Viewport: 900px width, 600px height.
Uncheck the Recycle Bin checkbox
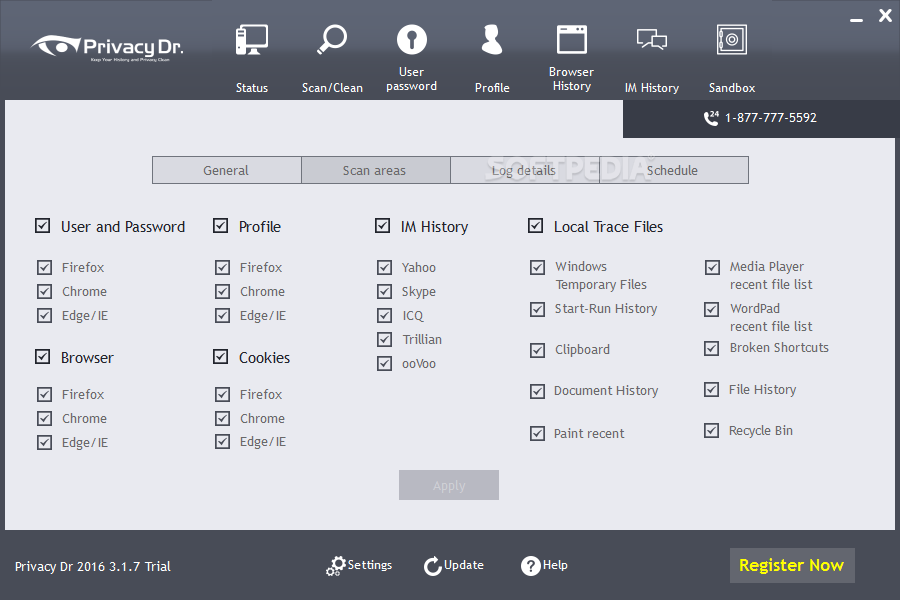711,431
